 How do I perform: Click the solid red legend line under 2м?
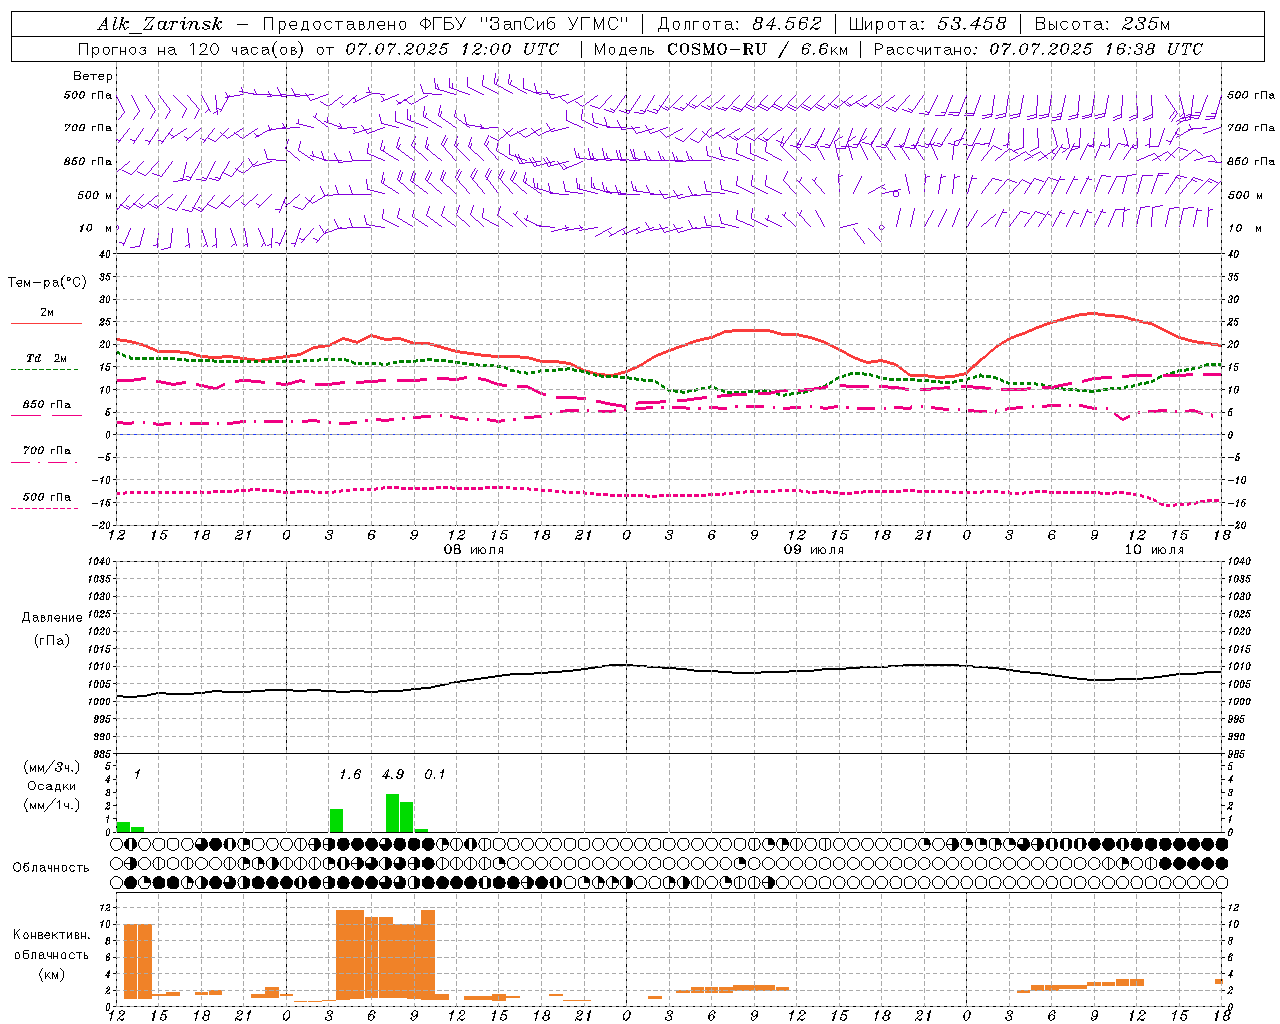[x=46, y=324]
